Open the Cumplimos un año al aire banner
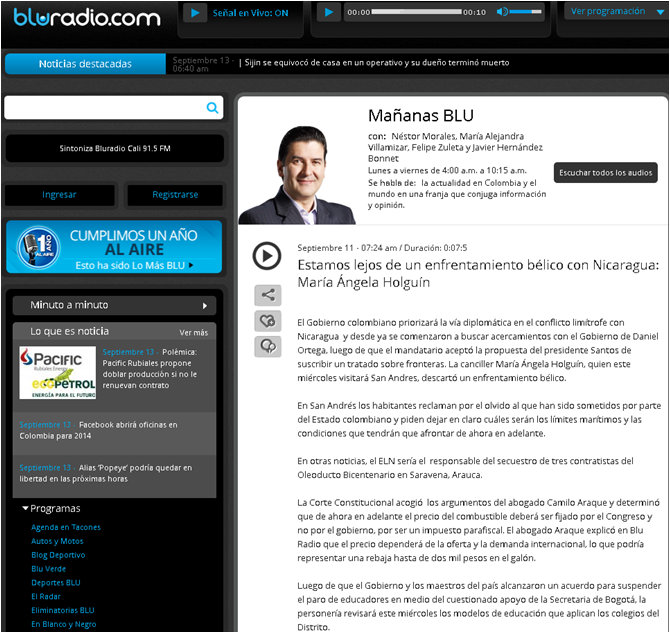This screenshot has height=633, width=670. pos(114,247)
